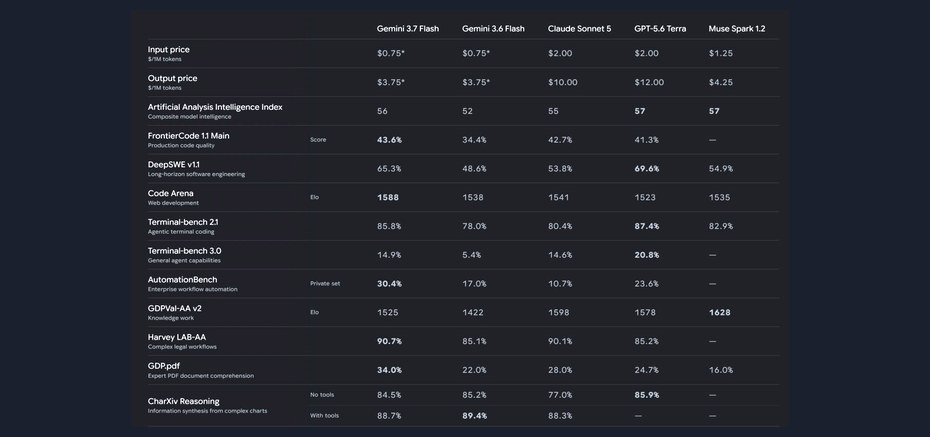Select the Claude Sonnet 5 column header
This screenshot has width=930, height=437.
(579, 28)
